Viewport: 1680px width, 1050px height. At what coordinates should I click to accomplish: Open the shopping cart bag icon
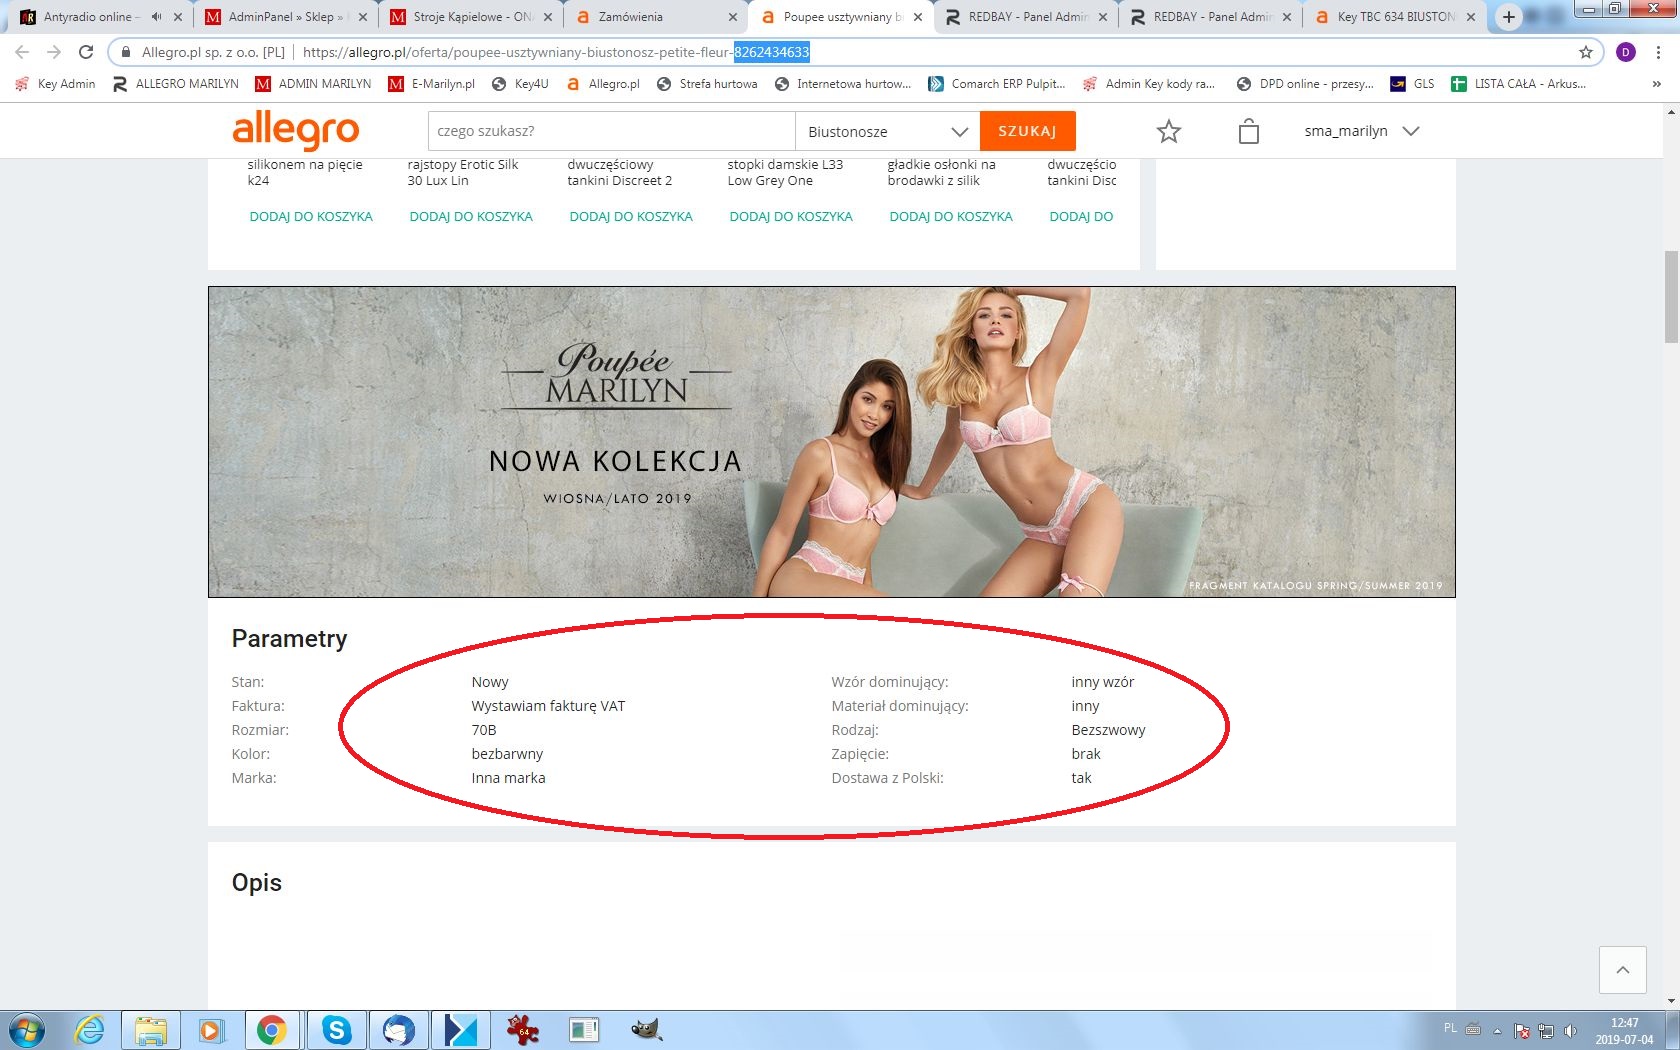[x=1248, y=131]
